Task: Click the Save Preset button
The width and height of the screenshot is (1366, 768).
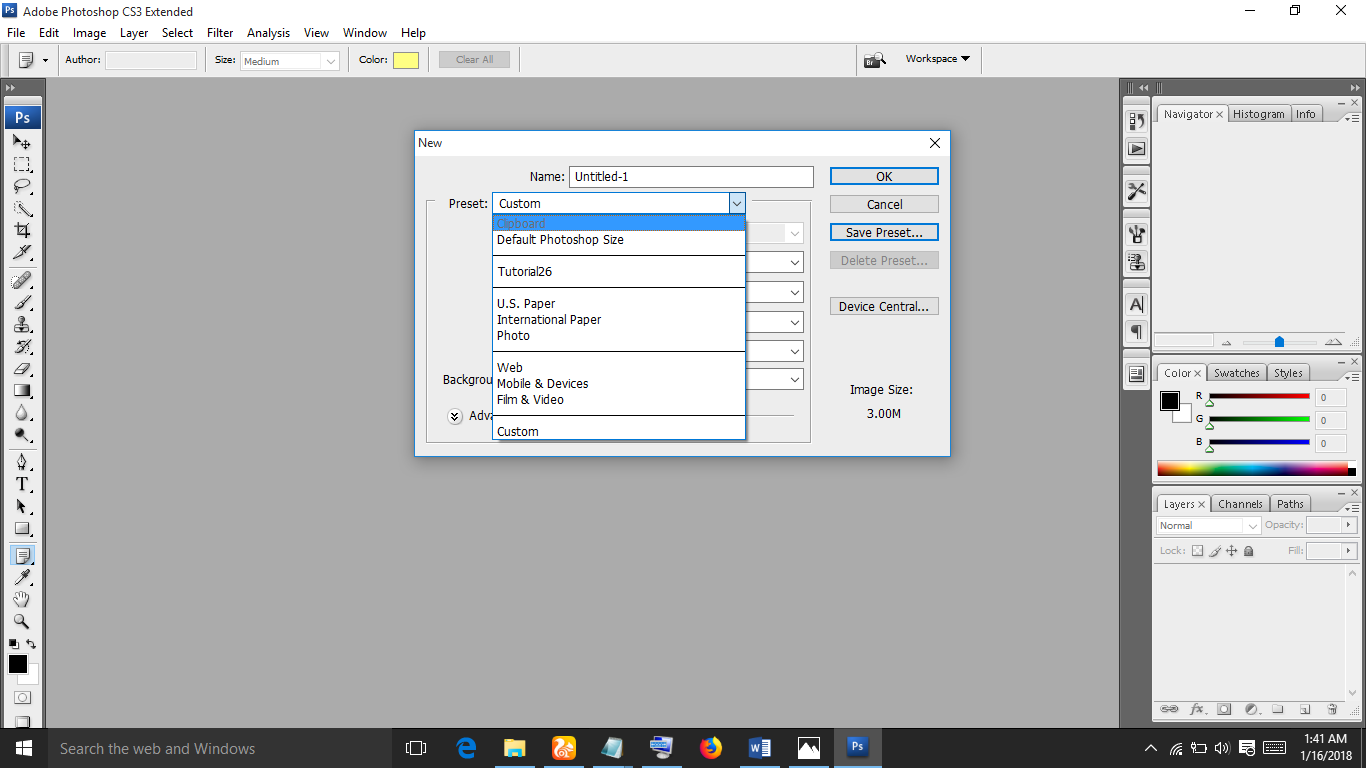Action: point(884,232)
